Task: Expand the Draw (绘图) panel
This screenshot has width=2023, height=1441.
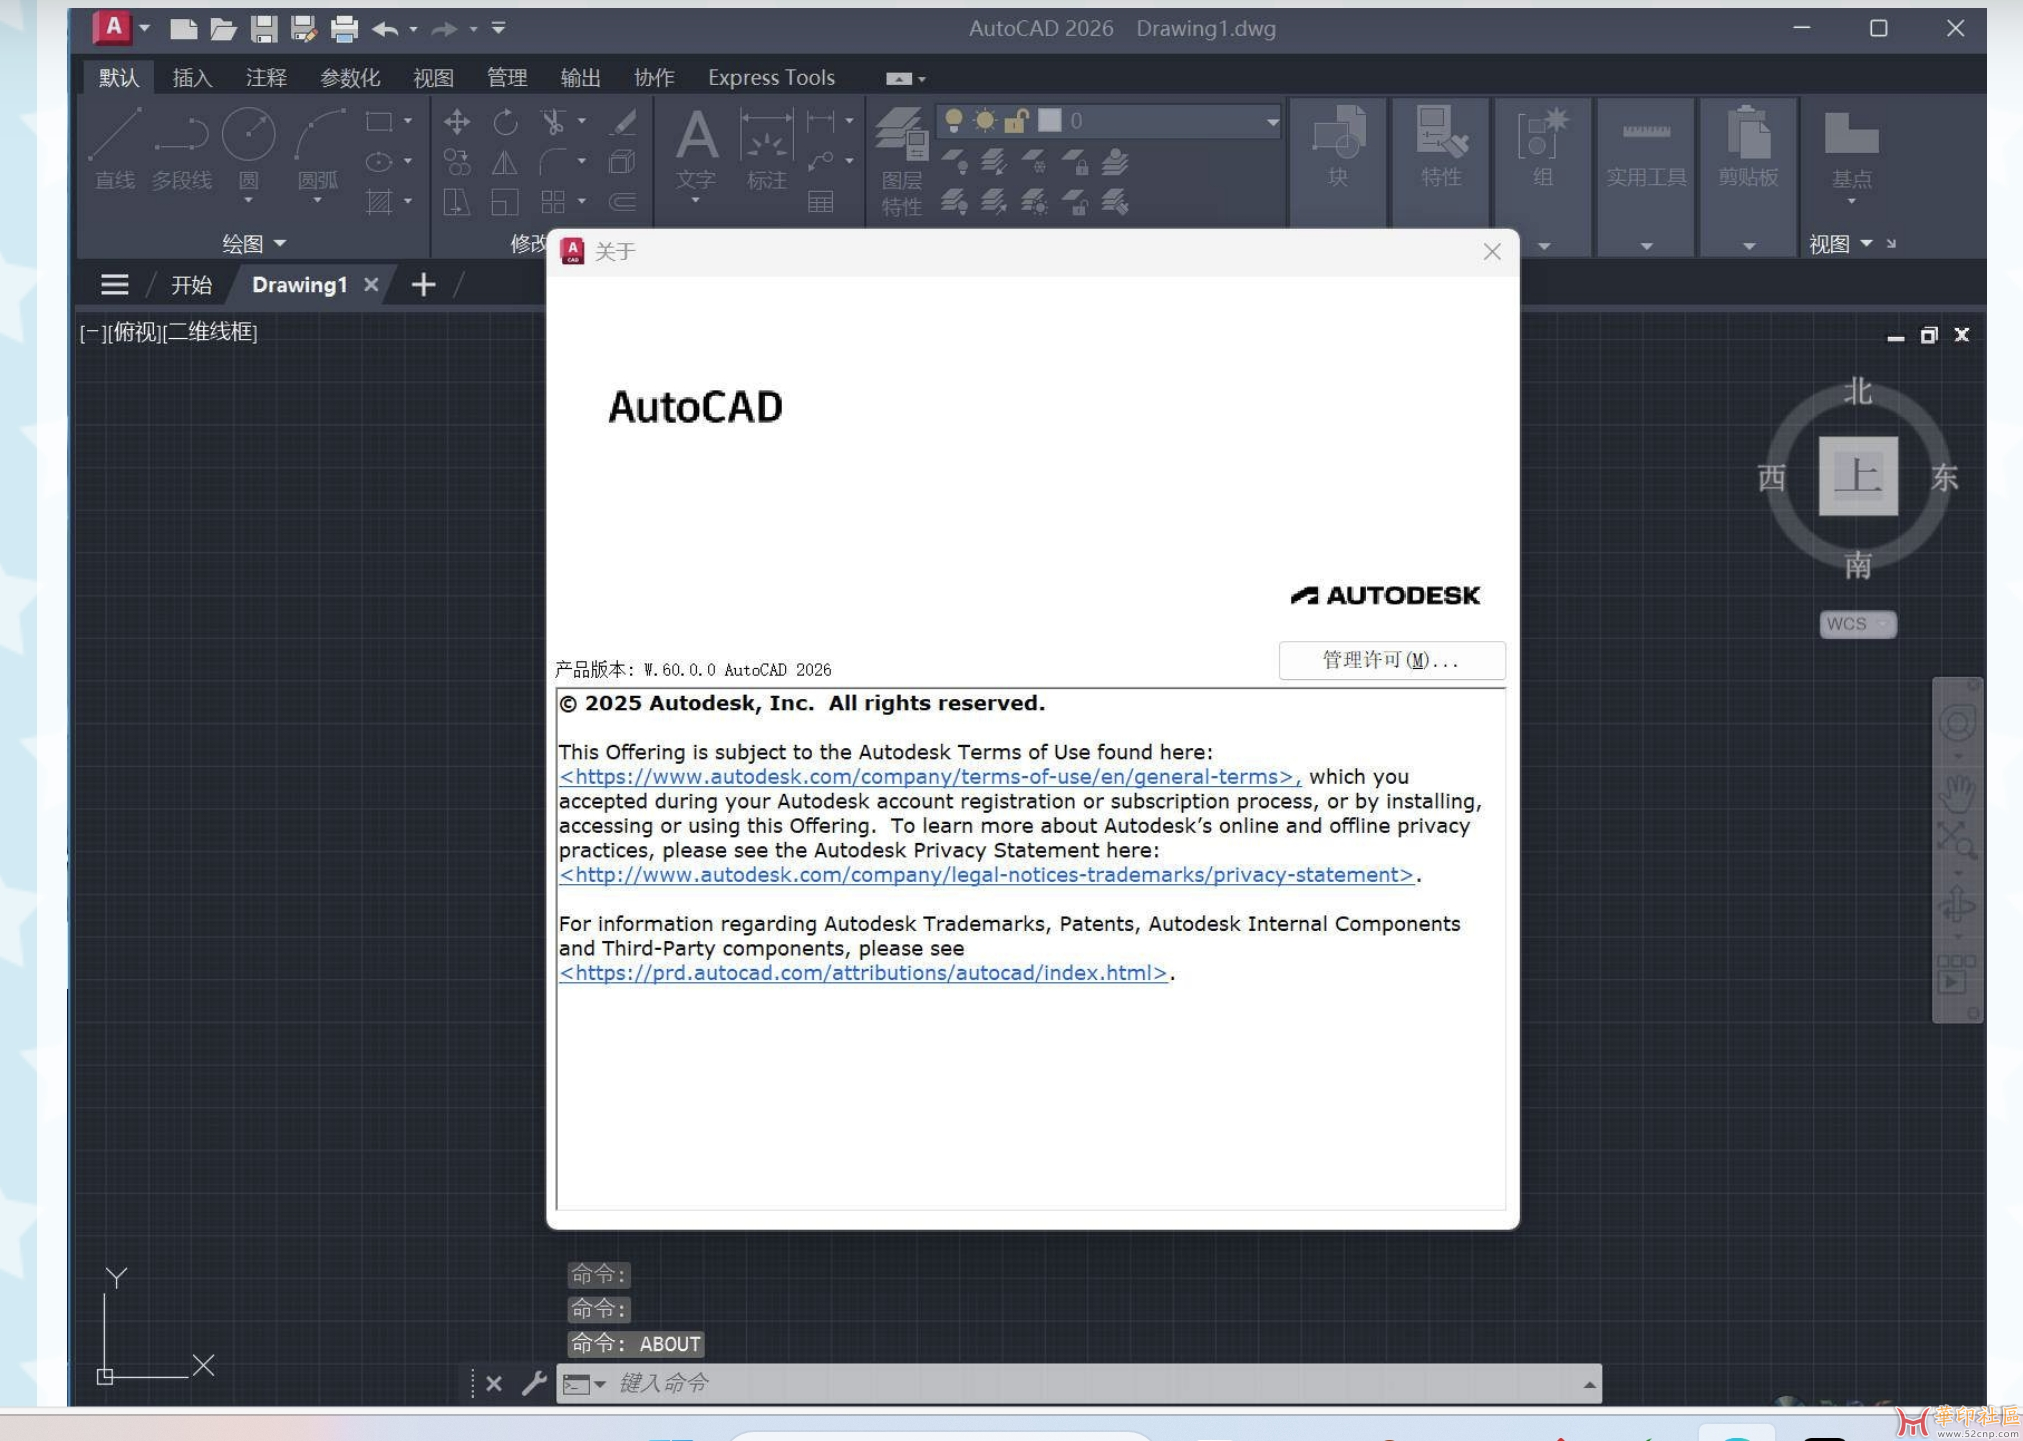Action: tap(254, 243)
